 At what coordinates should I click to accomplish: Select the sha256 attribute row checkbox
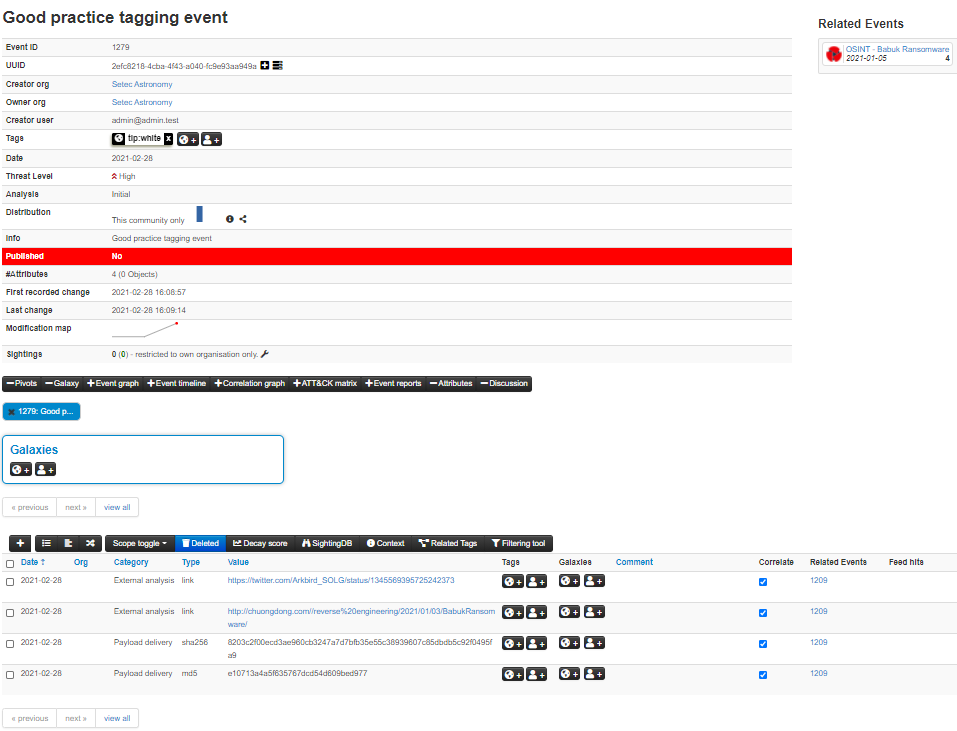tap(10, 644)
